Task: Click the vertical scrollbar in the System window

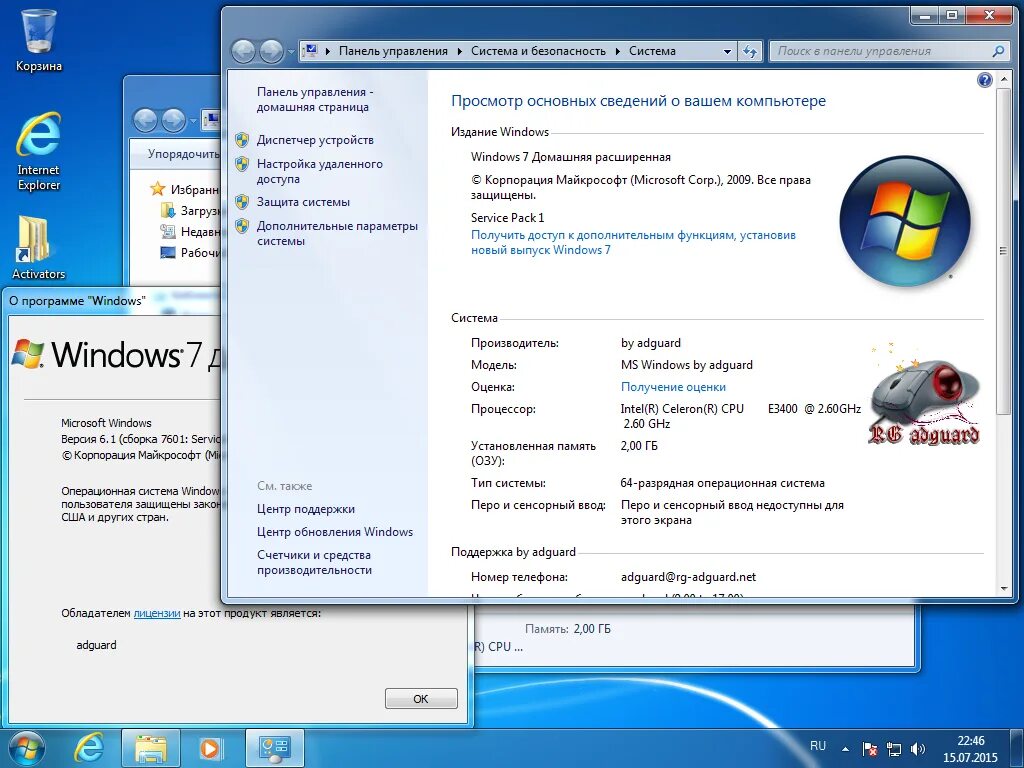Action: 1004,251
